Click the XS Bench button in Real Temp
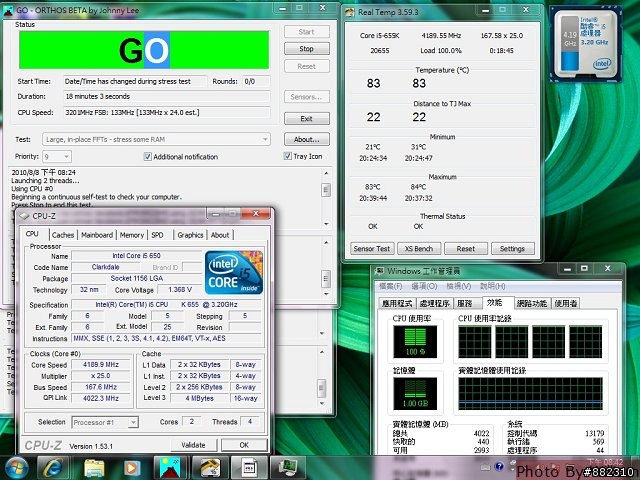640x480 pixels. (419, 248)
